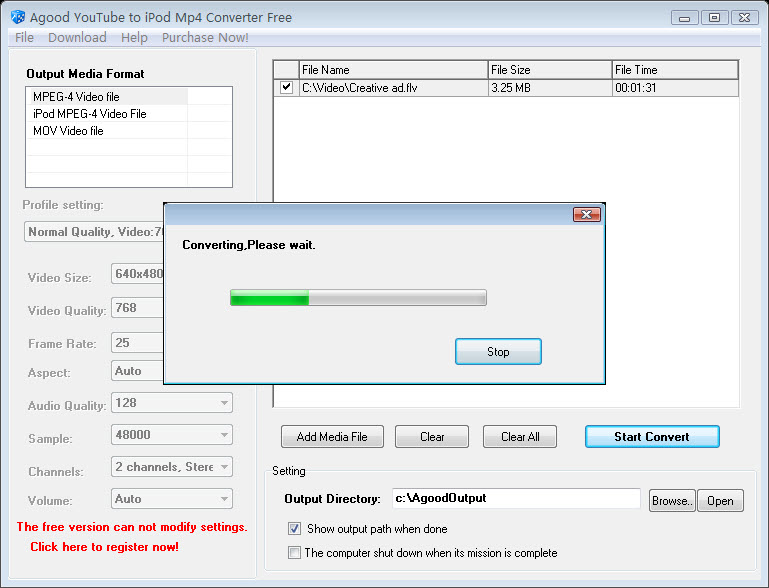Screen dimensions: 769x588
Task: Open the Video Size combo box
Action: (137, 274)
